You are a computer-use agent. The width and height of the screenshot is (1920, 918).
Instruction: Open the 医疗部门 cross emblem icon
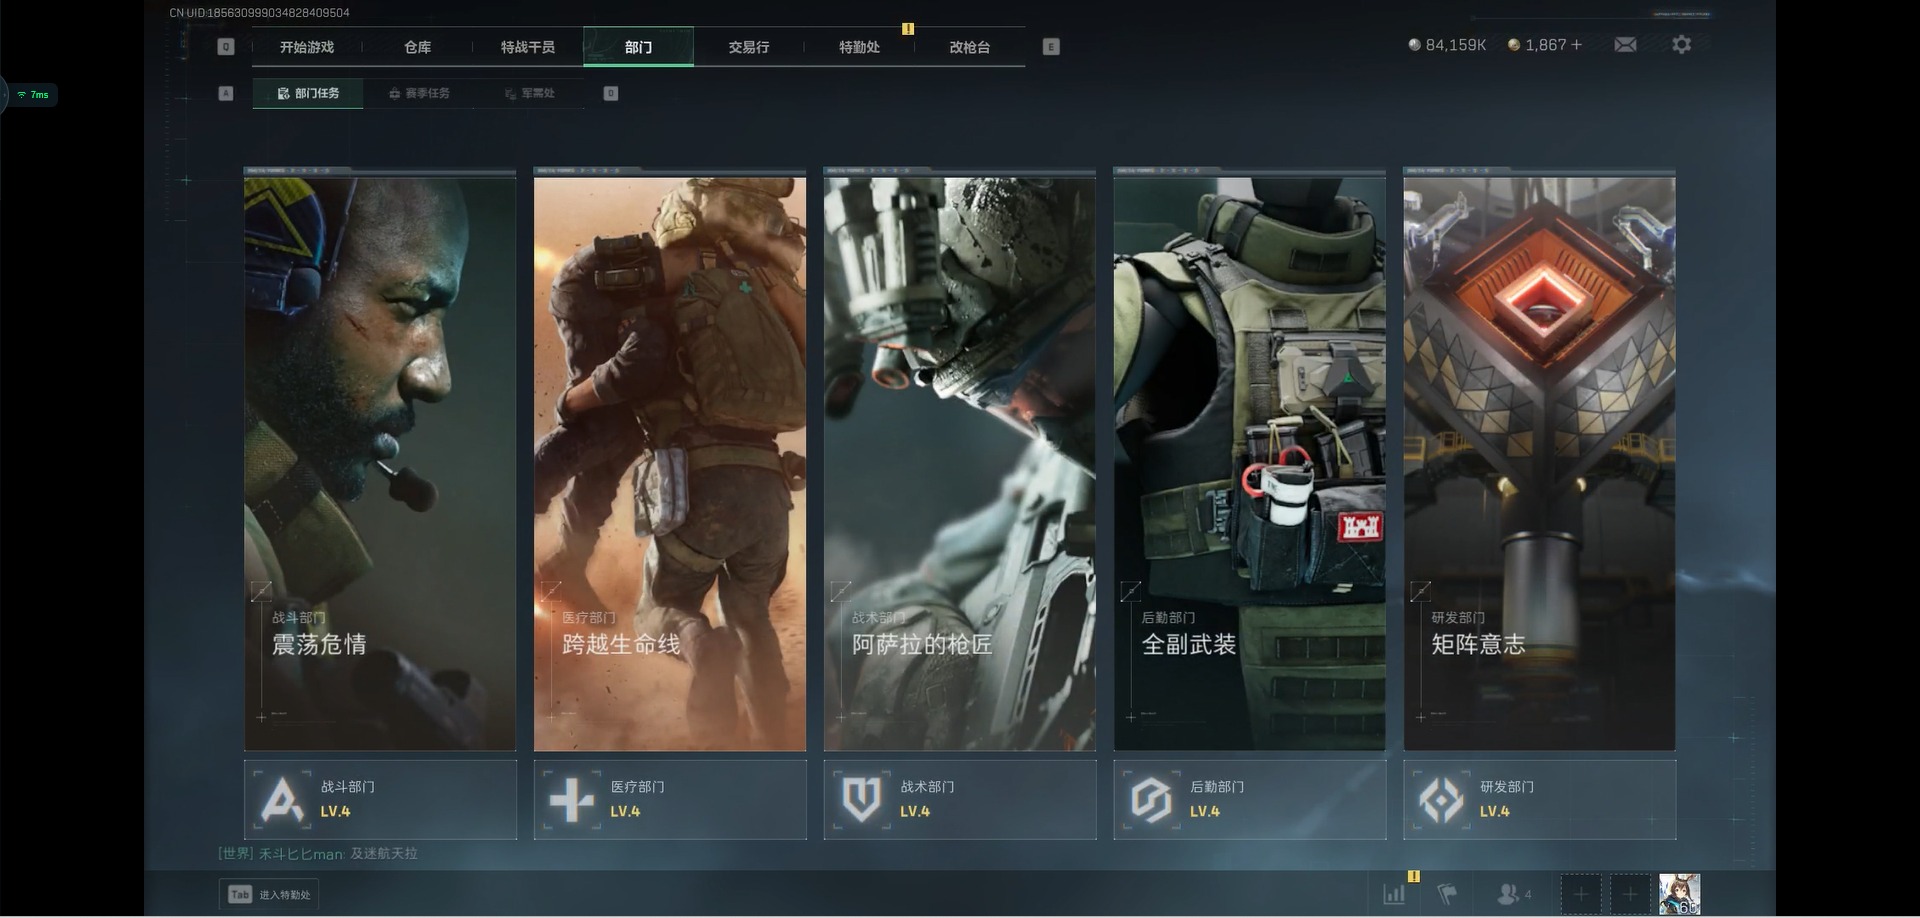point(571,800)
